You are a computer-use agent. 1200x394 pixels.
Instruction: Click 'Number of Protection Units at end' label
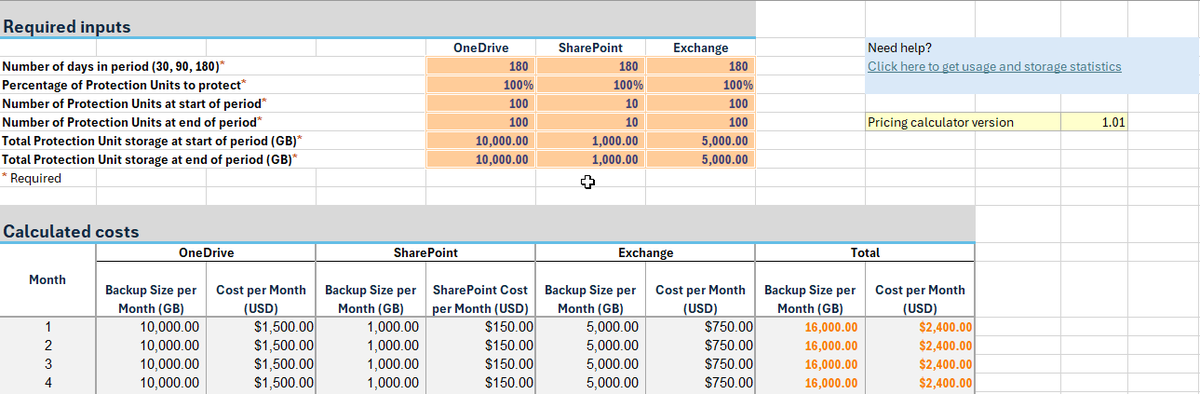[132, 122]
